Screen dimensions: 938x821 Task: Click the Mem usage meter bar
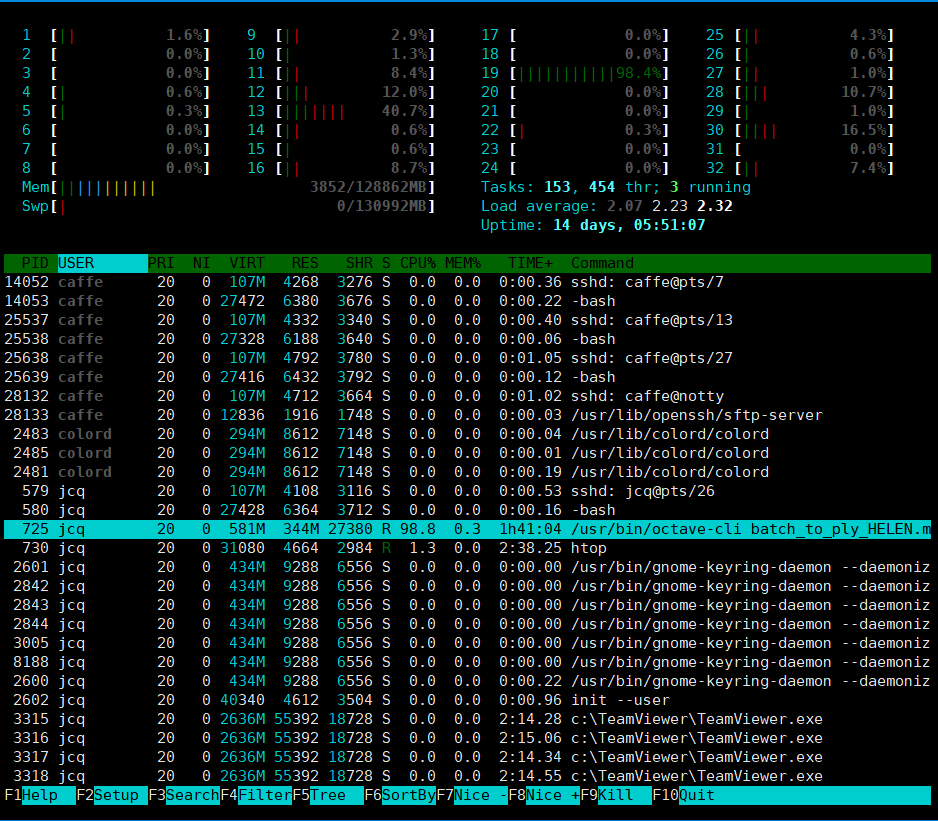tap(243, 187)
